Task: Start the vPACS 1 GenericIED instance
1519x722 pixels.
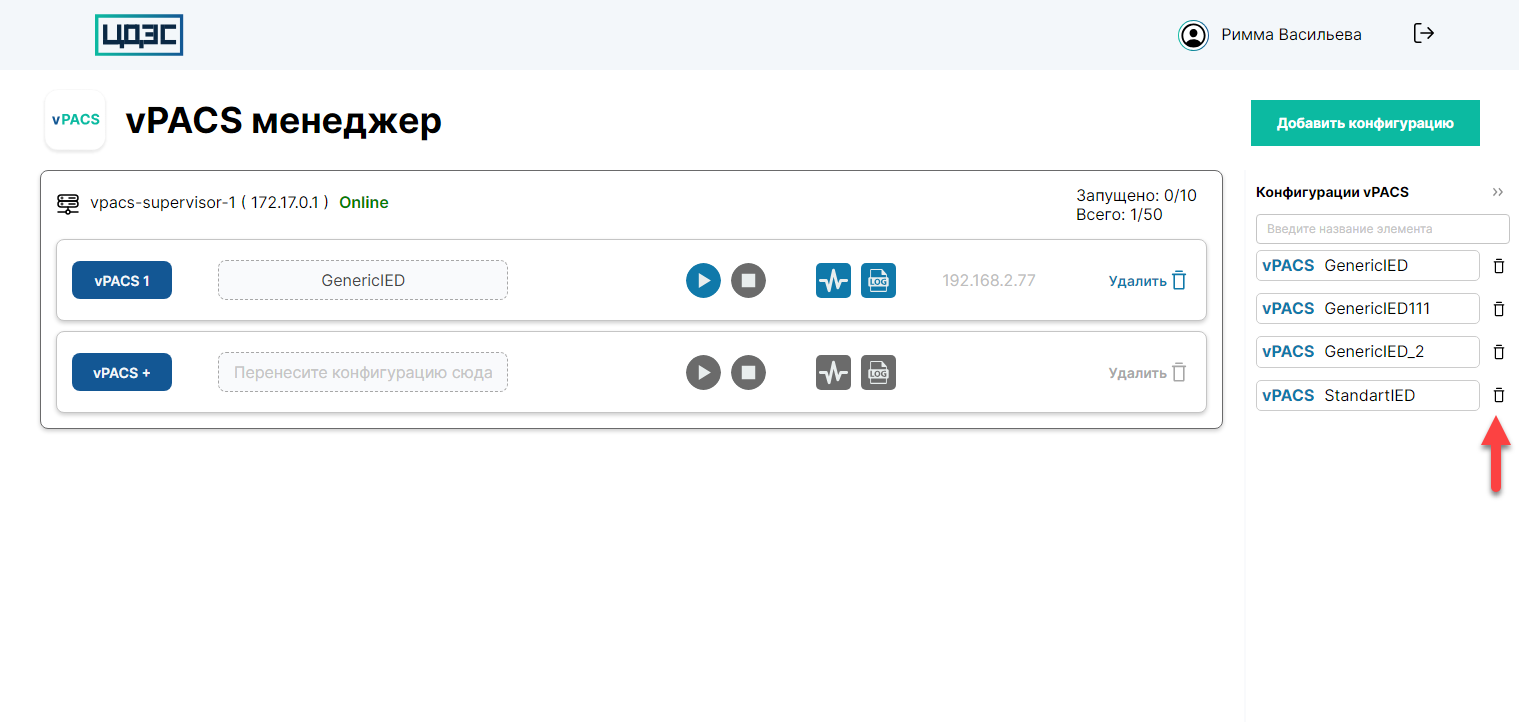Action: 703,281
